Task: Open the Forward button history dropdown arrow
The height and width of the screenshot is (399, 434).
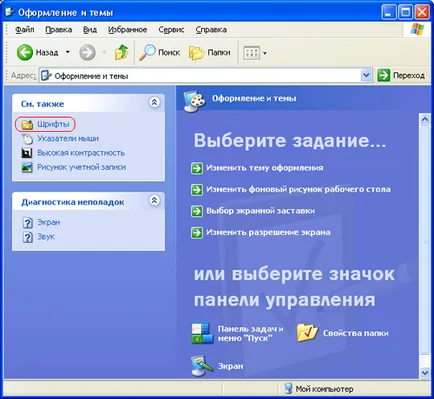Action: point(104,52)
